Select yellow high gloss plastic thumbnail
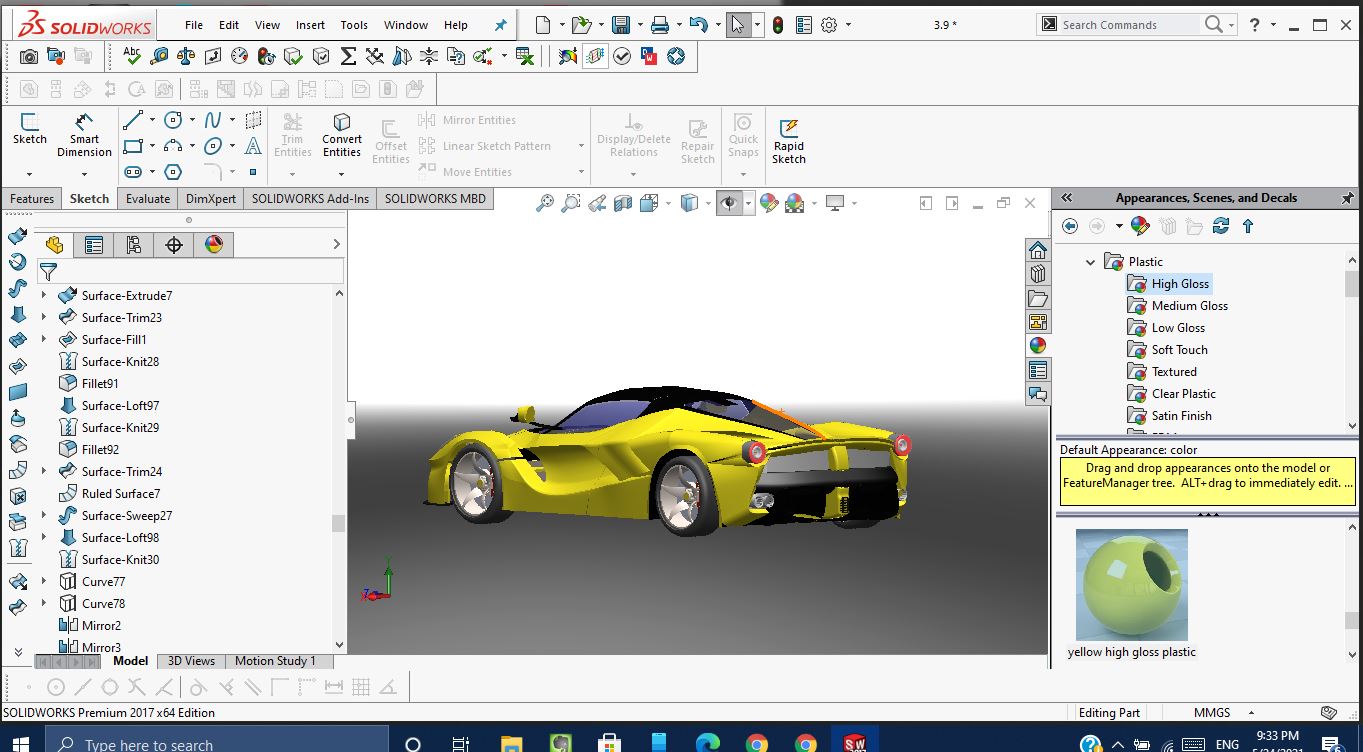 click(1131, 585)
